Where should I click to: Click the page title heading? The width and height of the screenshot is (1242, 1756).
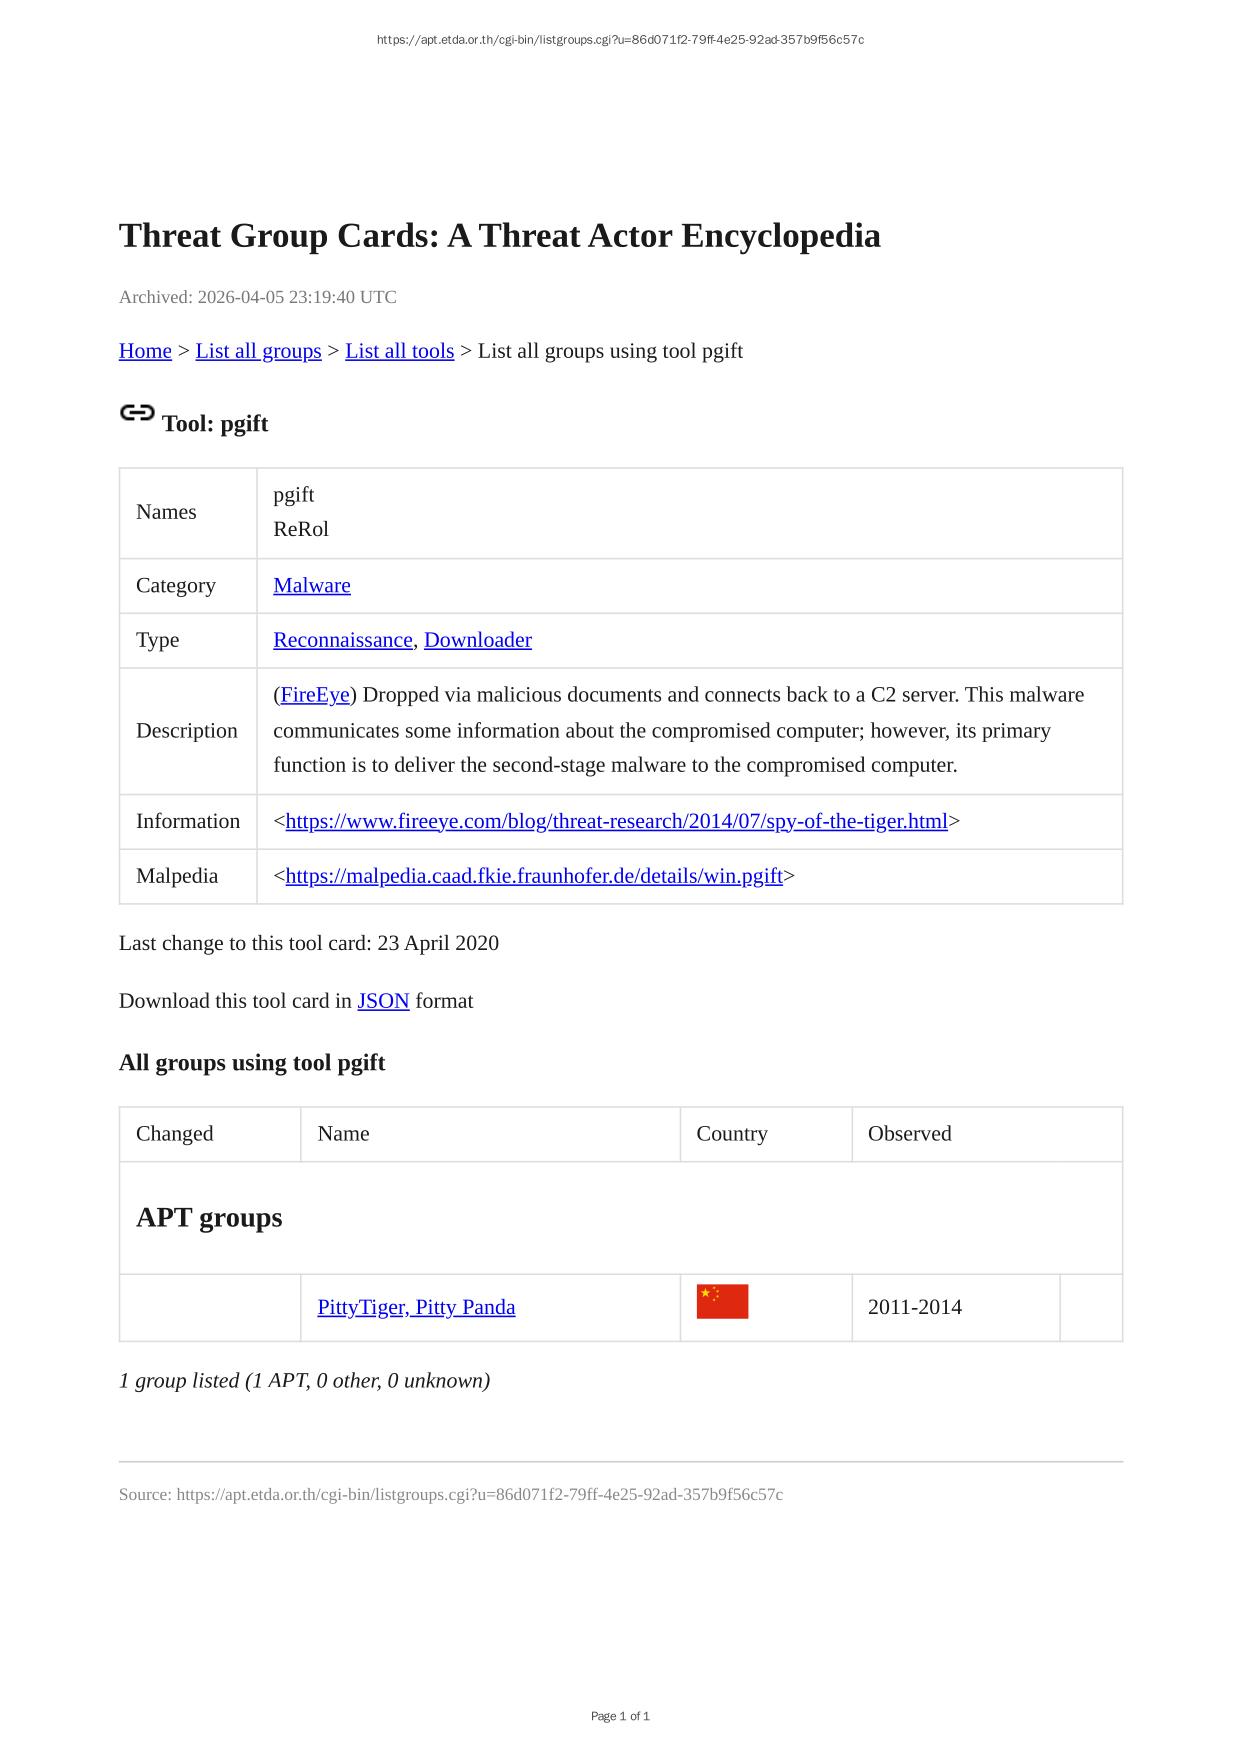499,236
